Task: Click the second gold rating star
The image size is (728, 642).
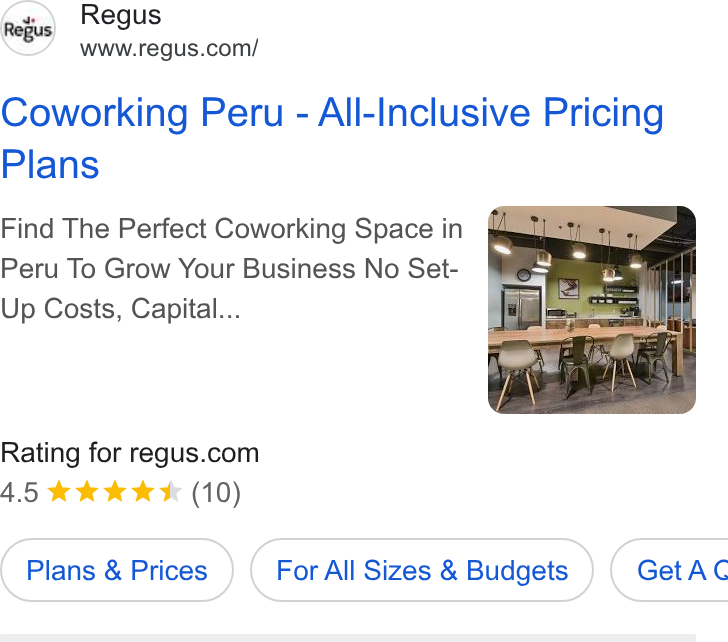Action: 87,492
